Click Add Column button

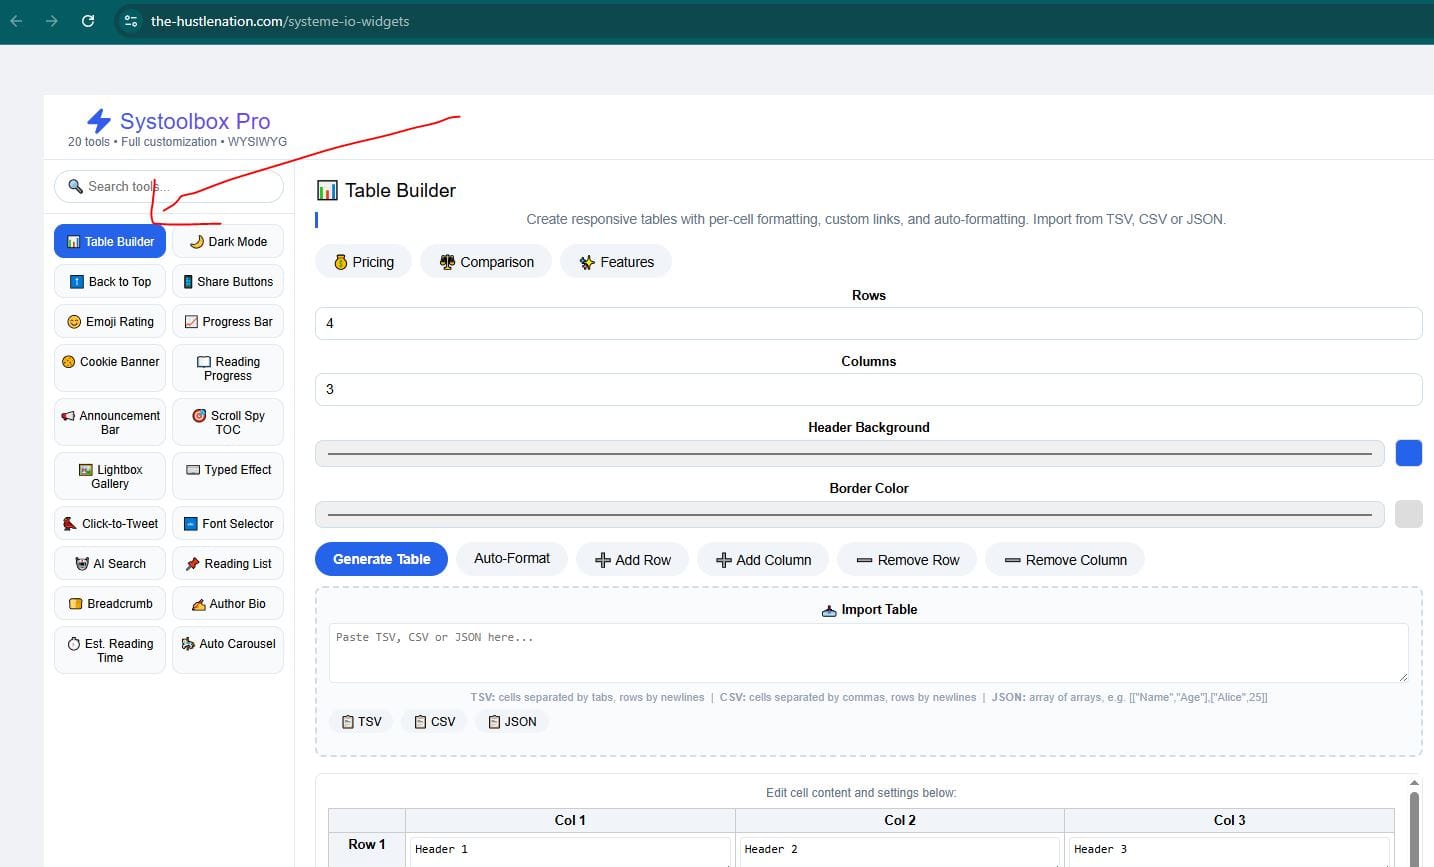coord(763,560)
